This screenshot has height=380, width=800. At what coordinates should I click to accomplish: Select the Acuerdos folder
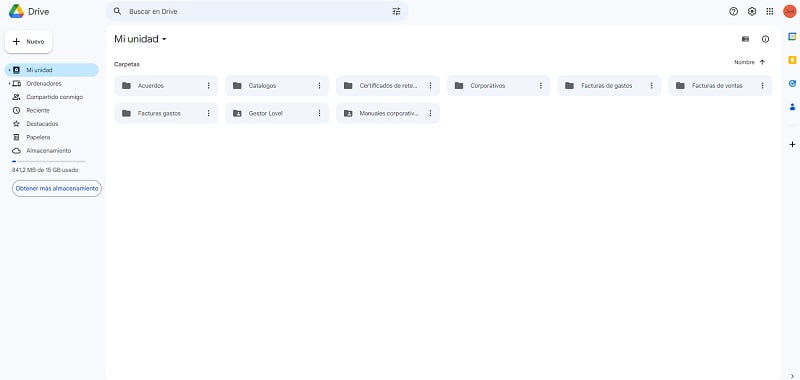point(166,86)
